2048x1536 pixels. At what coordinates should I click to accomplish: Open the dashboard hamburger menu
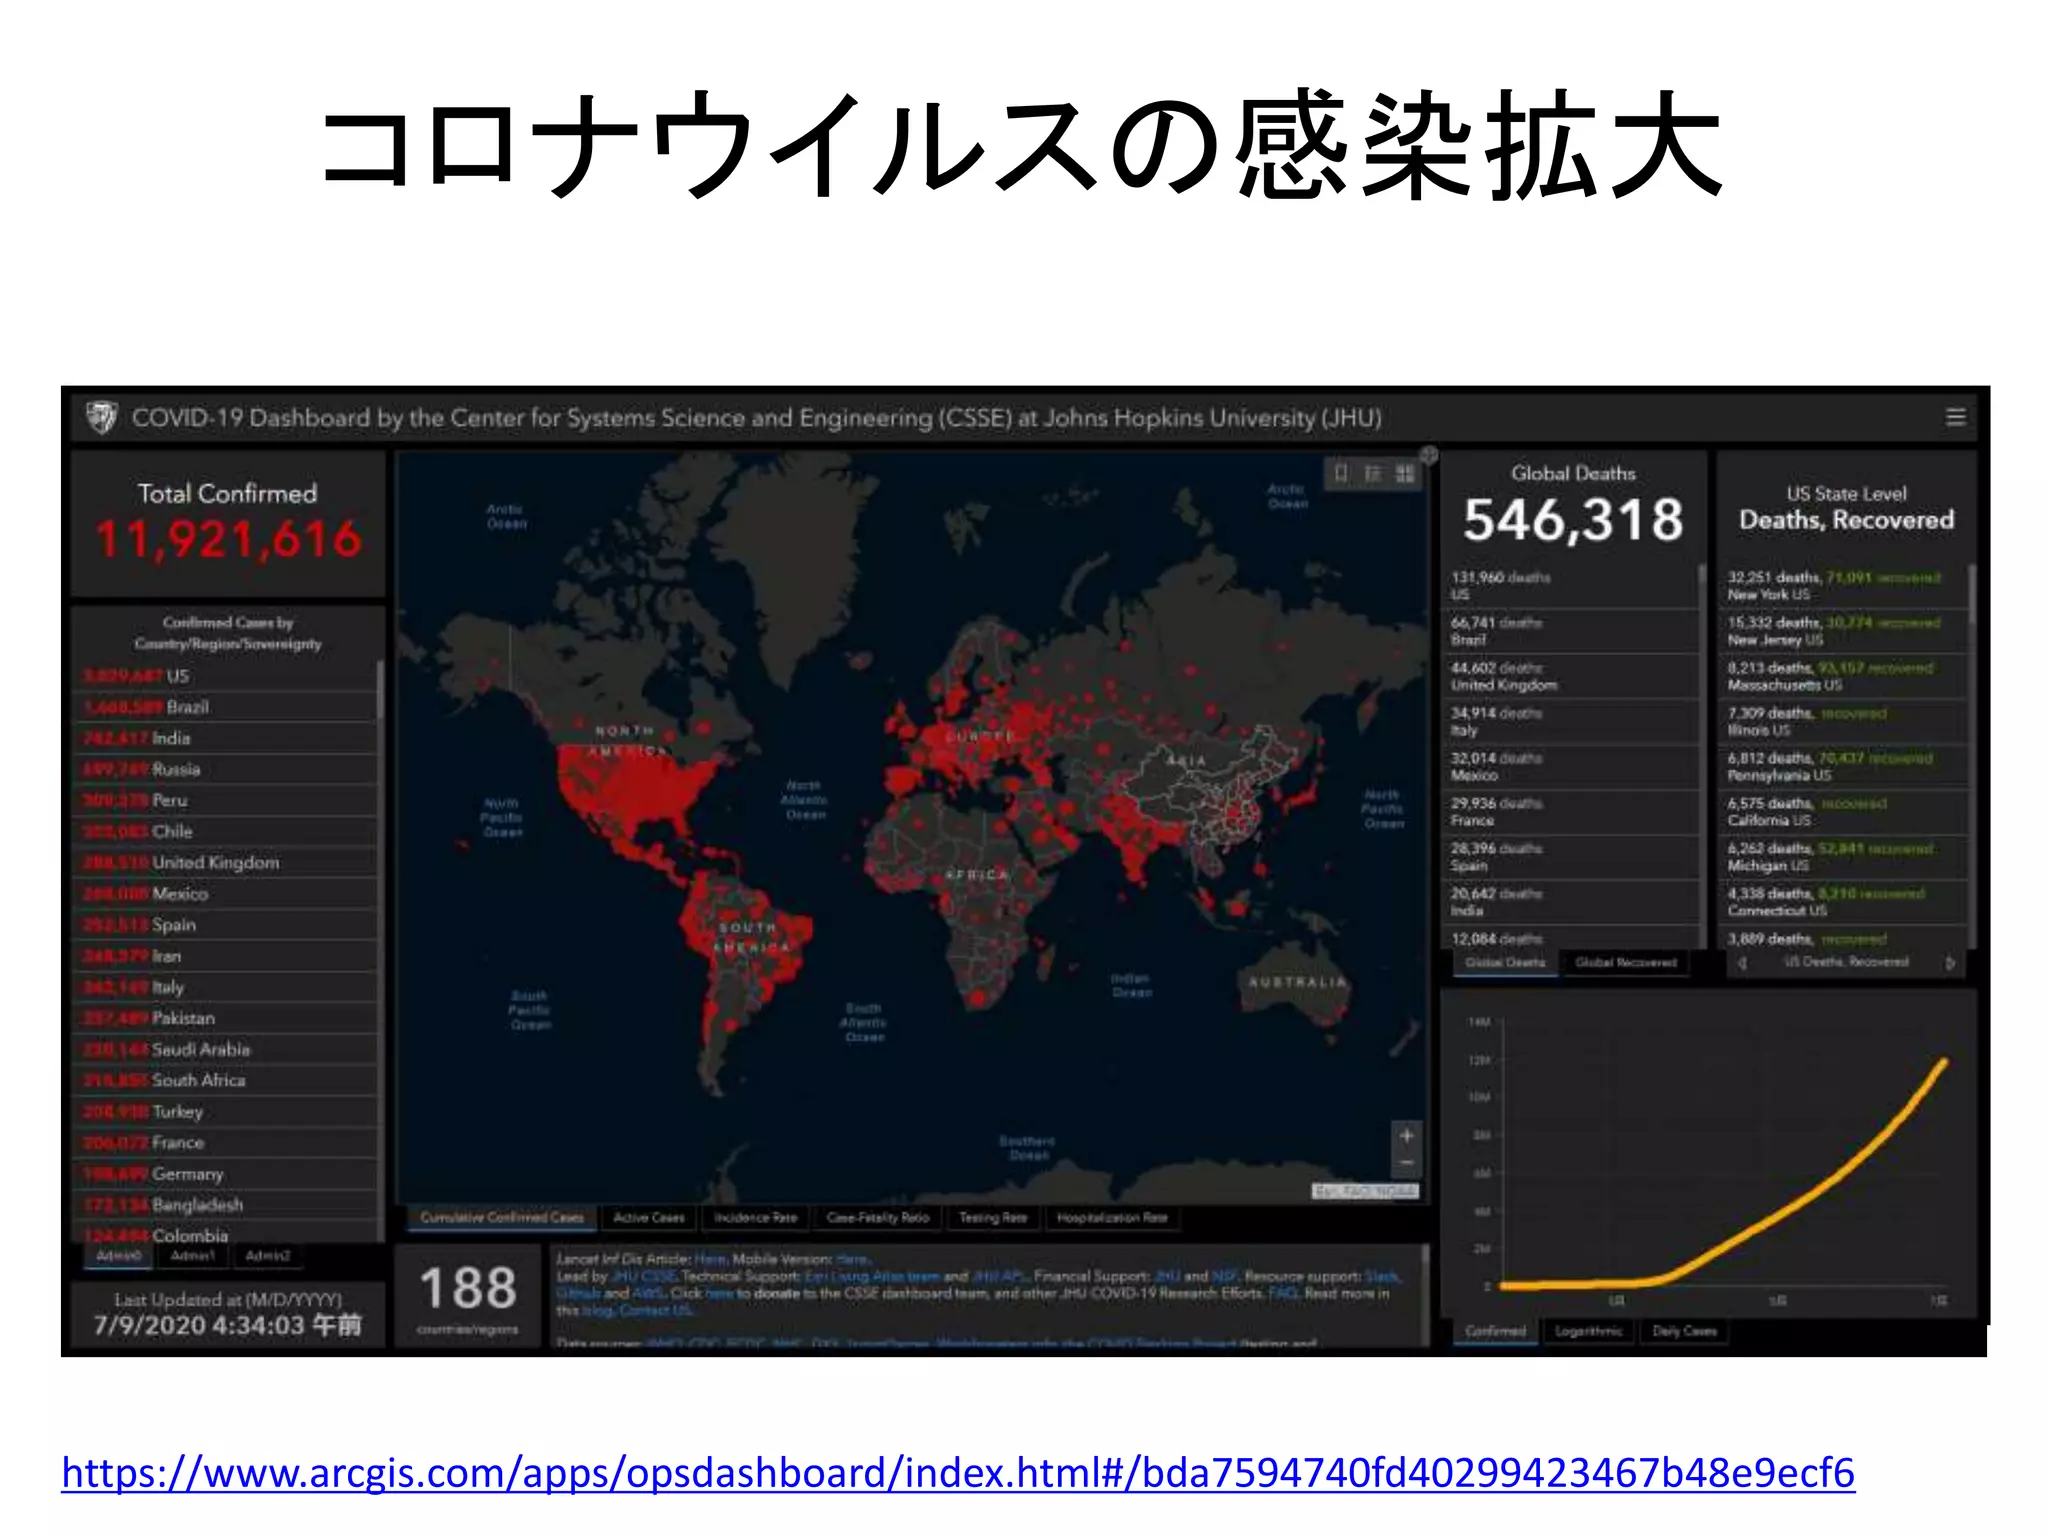click(x=1956, y=417)
